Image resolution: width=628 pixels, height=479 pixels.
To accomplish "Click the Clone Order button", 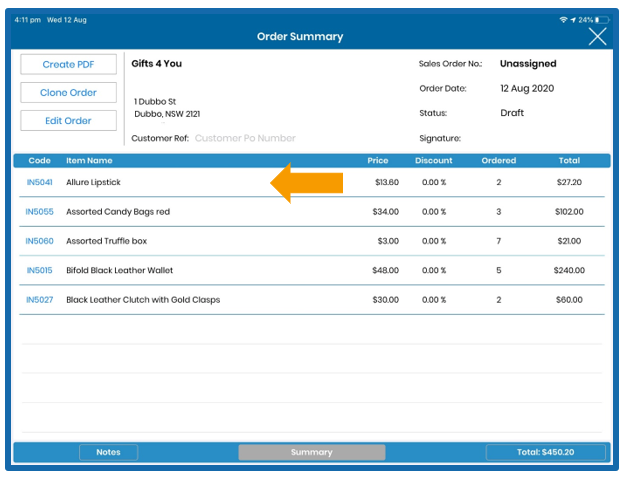I will 68,93.
